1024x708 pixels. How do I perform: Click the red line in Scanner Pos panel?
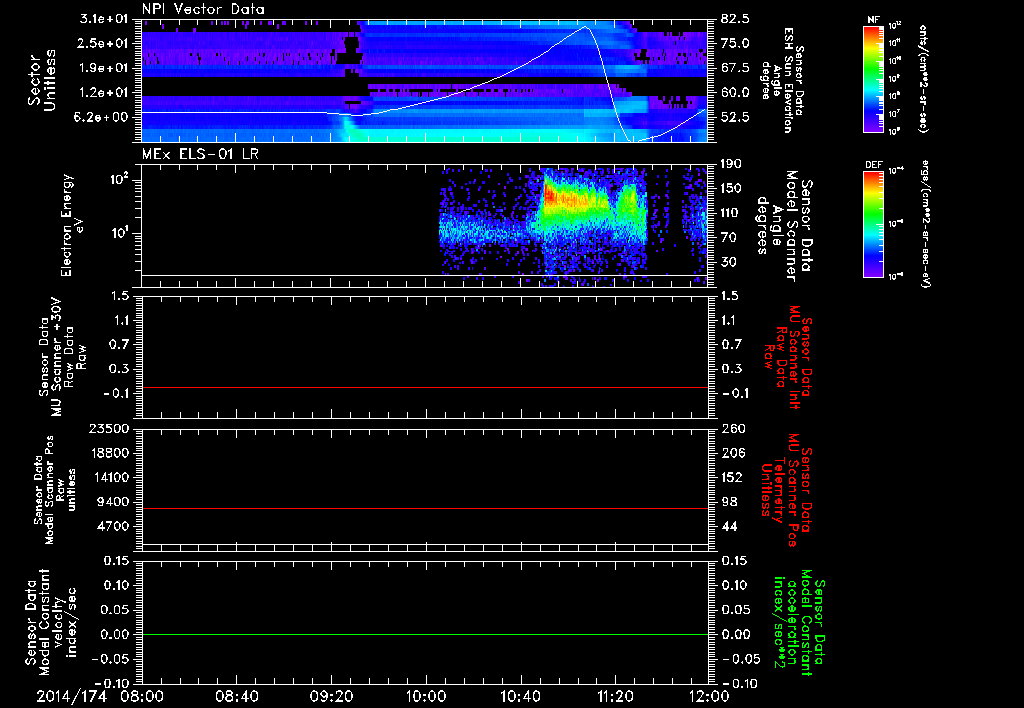tap(425, 508)
